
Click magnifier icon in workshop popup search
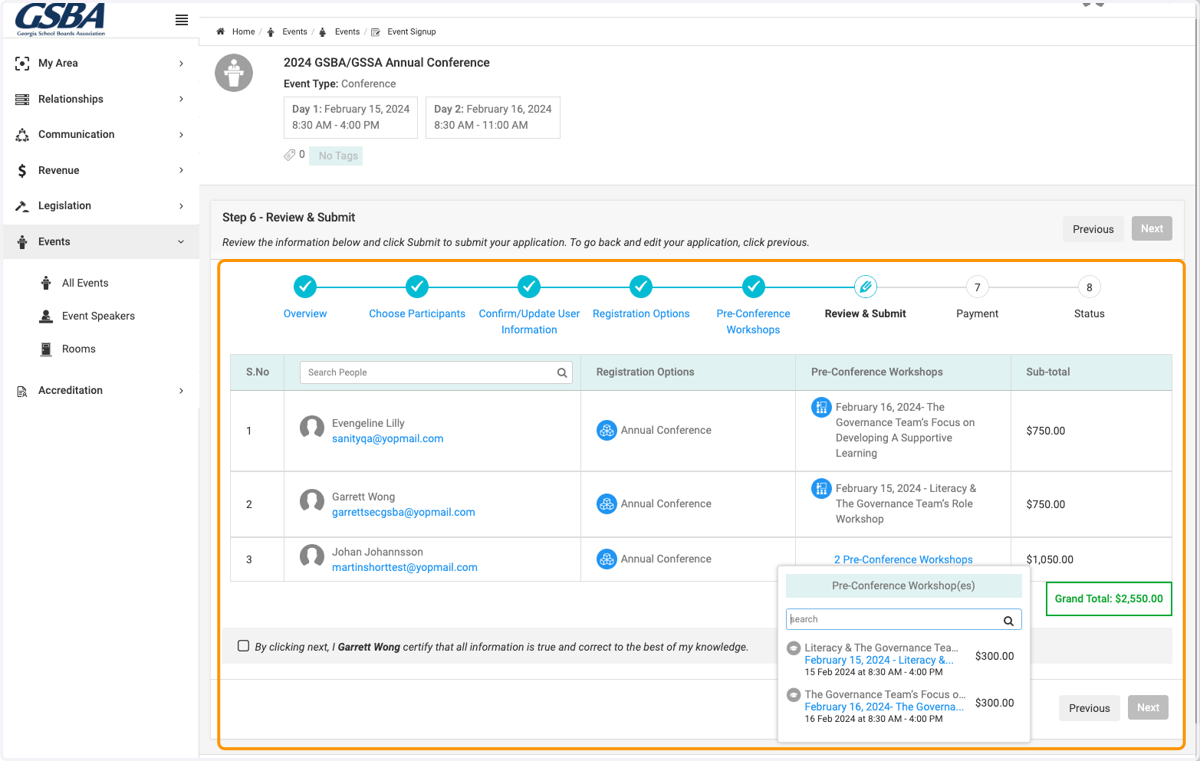(1008, 621)
